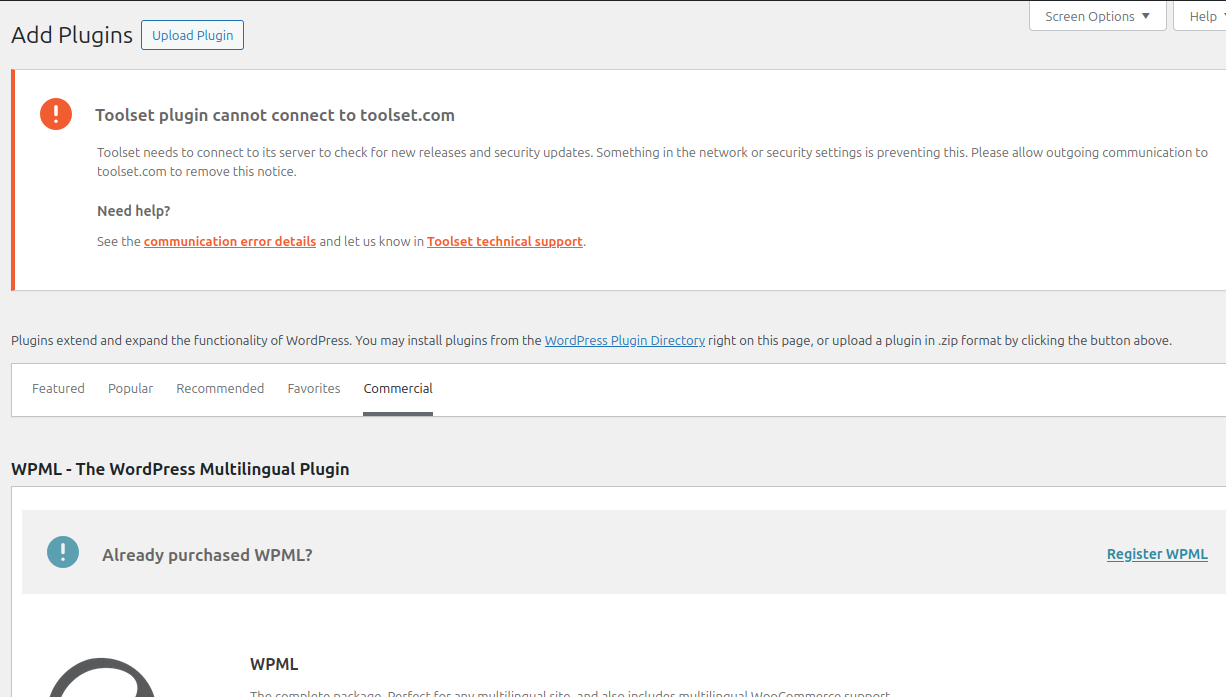Click the WordPress Multilingual Plugin section heading
1226x697 pixels.
pos(180,469)
